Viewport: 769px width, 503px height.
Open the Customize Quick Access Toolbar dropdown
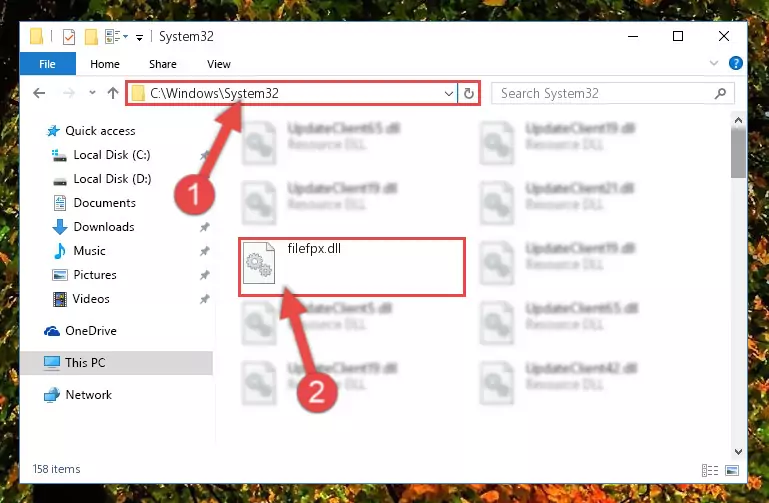click(139, 38)
